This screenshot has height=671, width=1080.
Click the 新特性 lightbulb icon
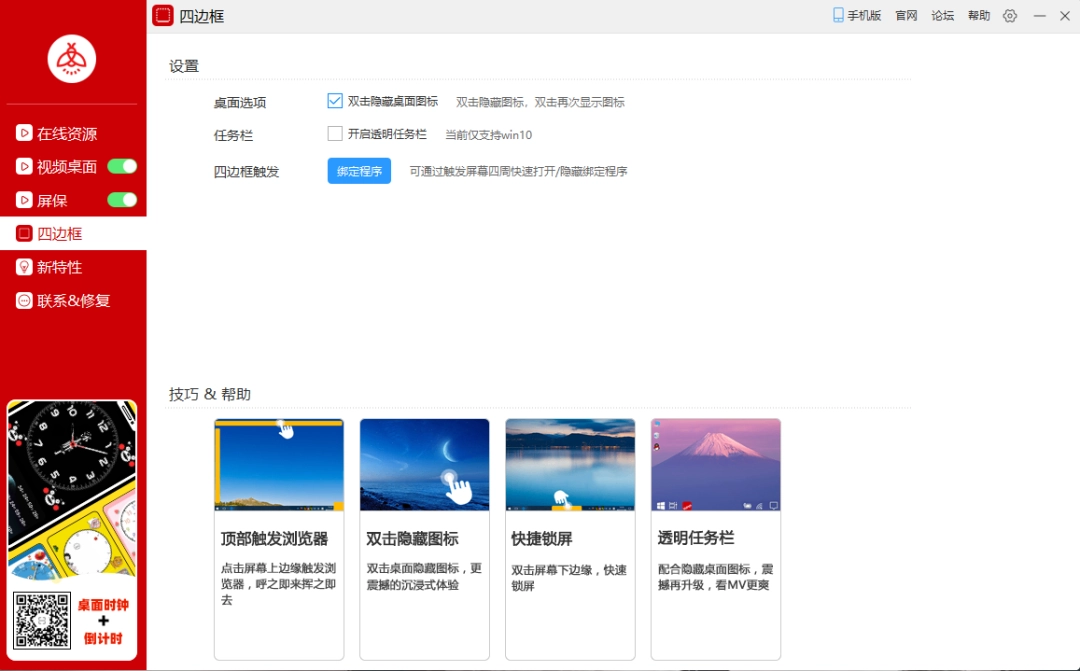coord(24,266)
